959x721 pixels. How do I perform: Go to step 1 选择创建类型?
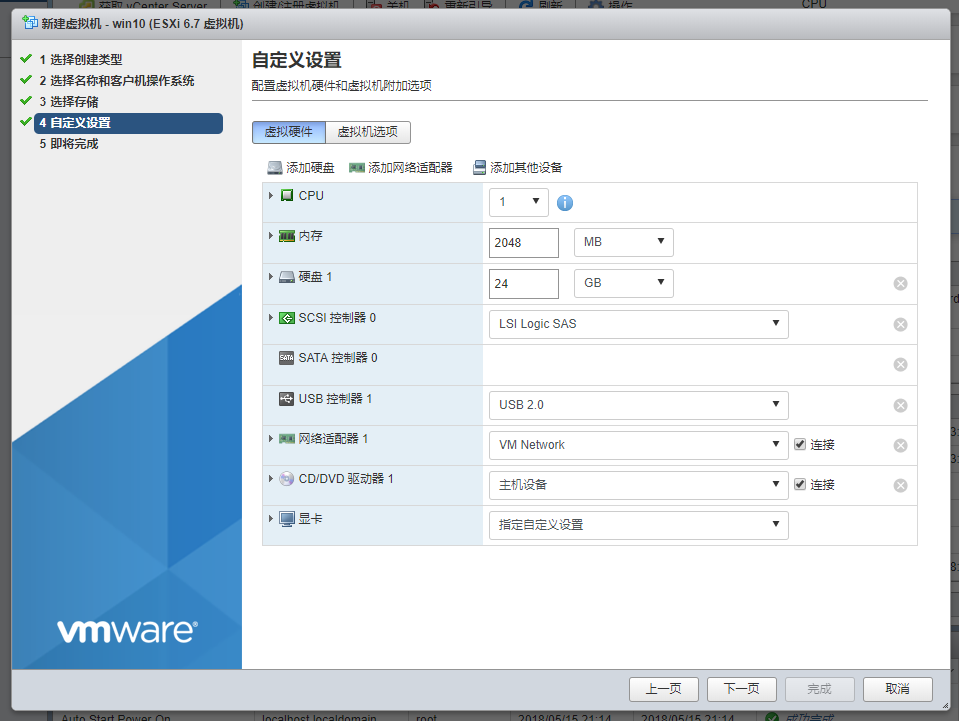click(x=81, y=59)
